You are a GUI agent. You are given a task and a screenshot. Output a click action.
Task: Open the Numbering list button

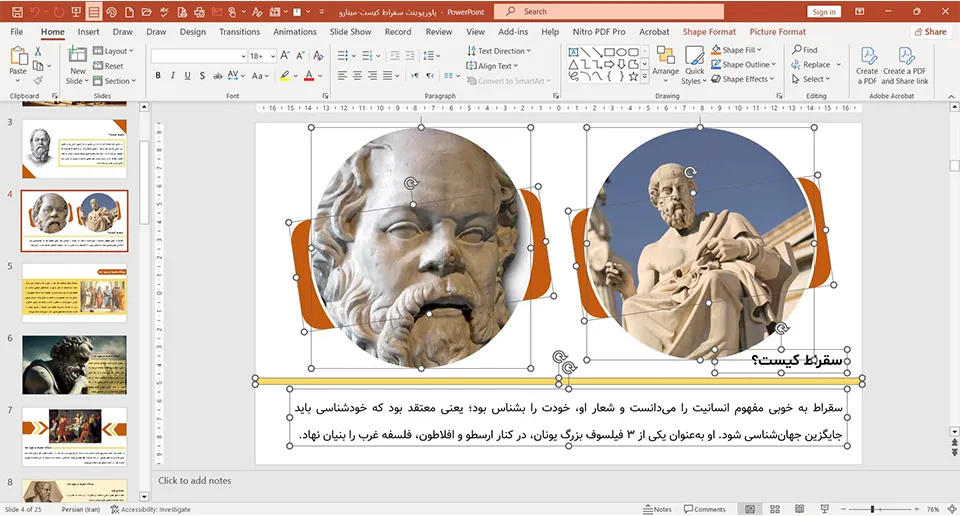click(369, 56)
